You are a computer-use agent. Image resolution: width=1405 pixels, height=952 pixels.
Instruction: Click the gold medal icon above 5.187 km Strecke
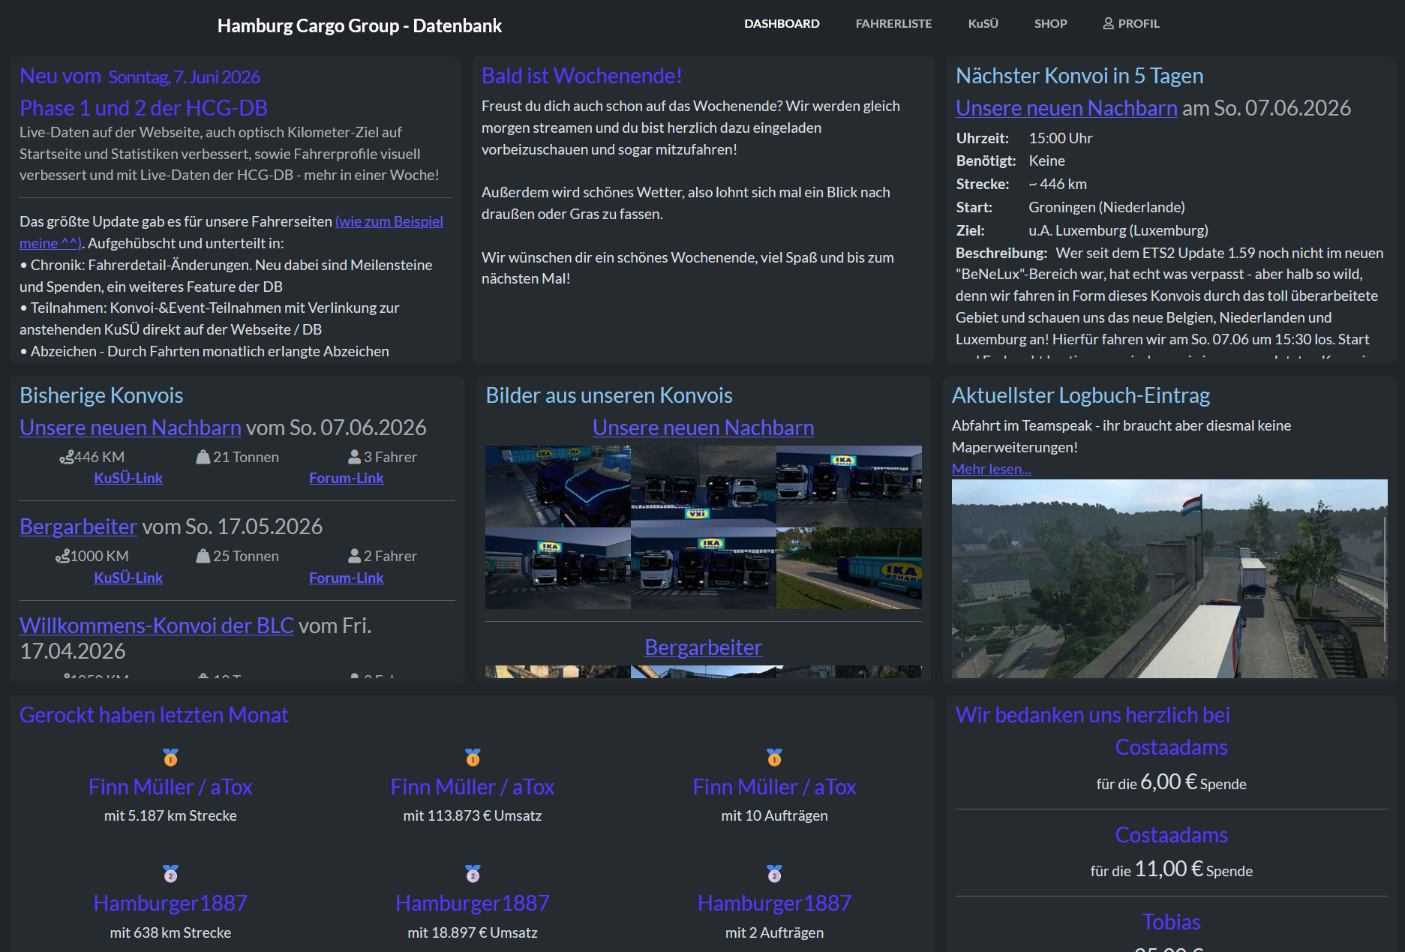pyautogui.click(x=170, y=758)
